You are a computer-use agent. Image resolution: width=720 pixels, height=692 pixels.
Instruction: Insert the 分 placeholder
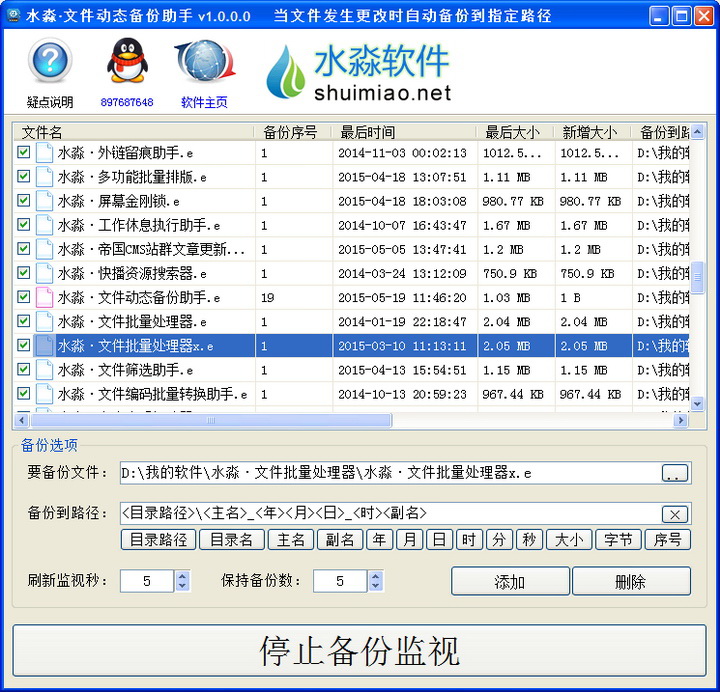(499, 540)
